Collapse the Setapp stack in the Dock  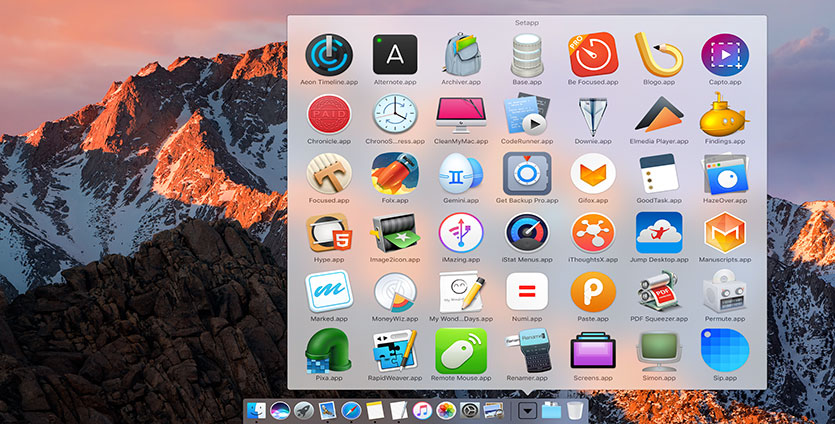pyautogui.click(x=528, y=410)
